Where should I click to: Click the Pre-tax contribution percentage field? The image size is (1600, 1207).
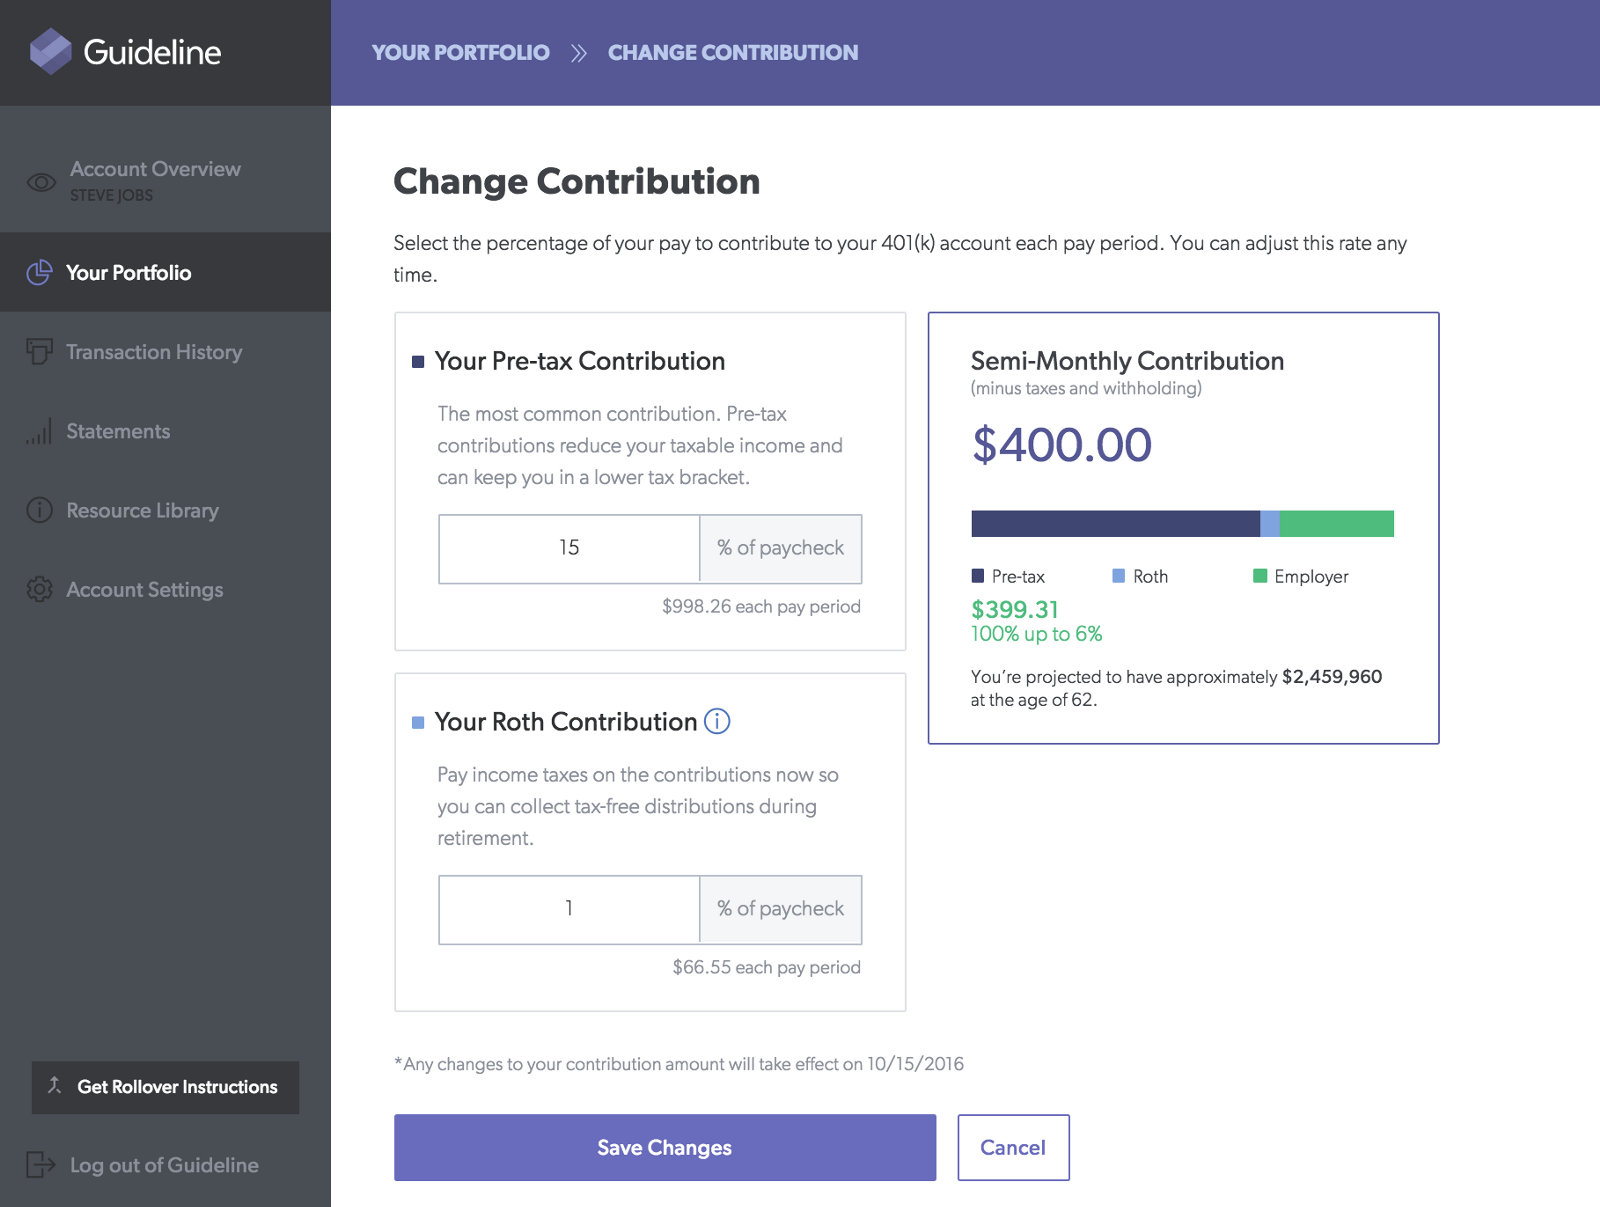569,548
